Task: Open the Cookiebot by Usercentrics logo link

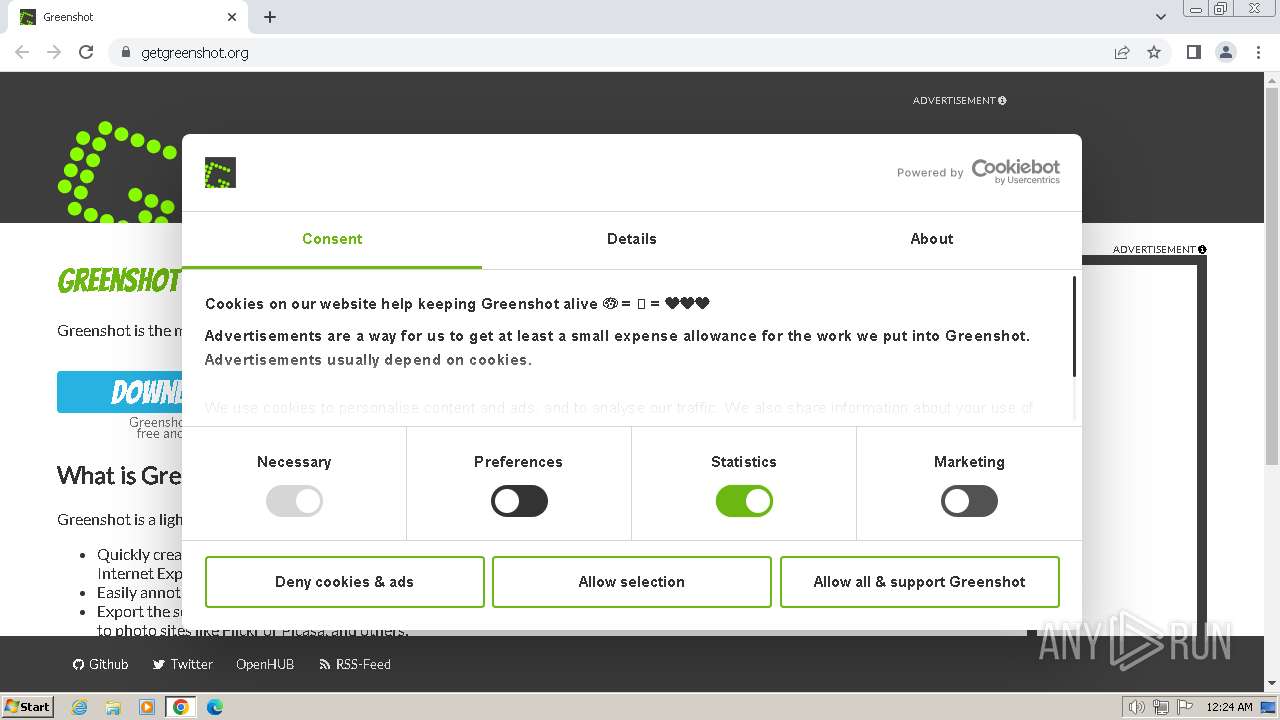Action: coord(1016,172)
